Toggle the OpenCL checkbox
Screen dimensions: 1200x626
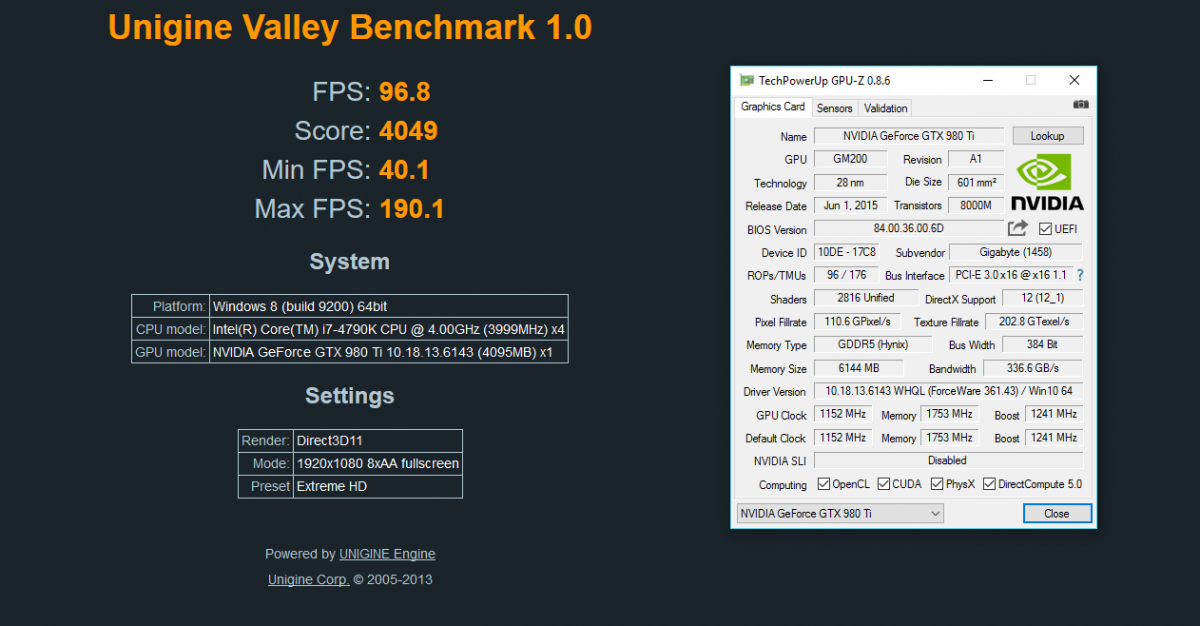[x=824, y=484]
